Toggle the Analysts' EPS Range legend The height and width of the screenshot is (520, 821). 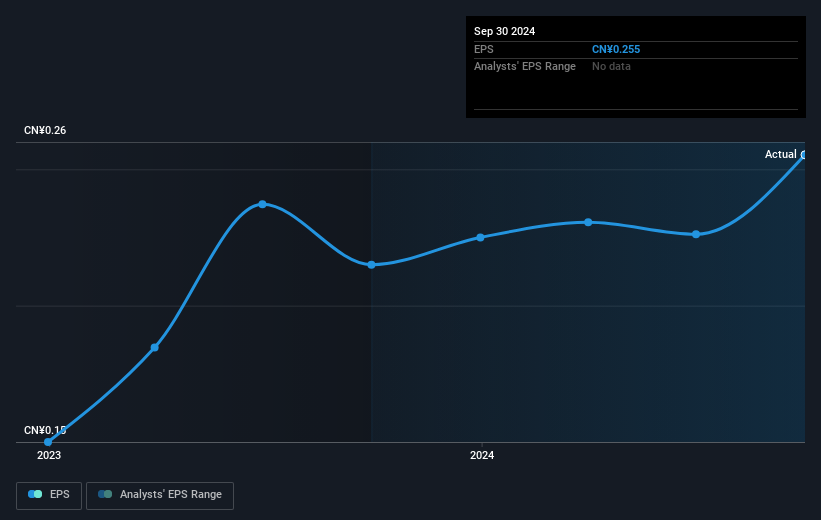[x=160, y=495]
